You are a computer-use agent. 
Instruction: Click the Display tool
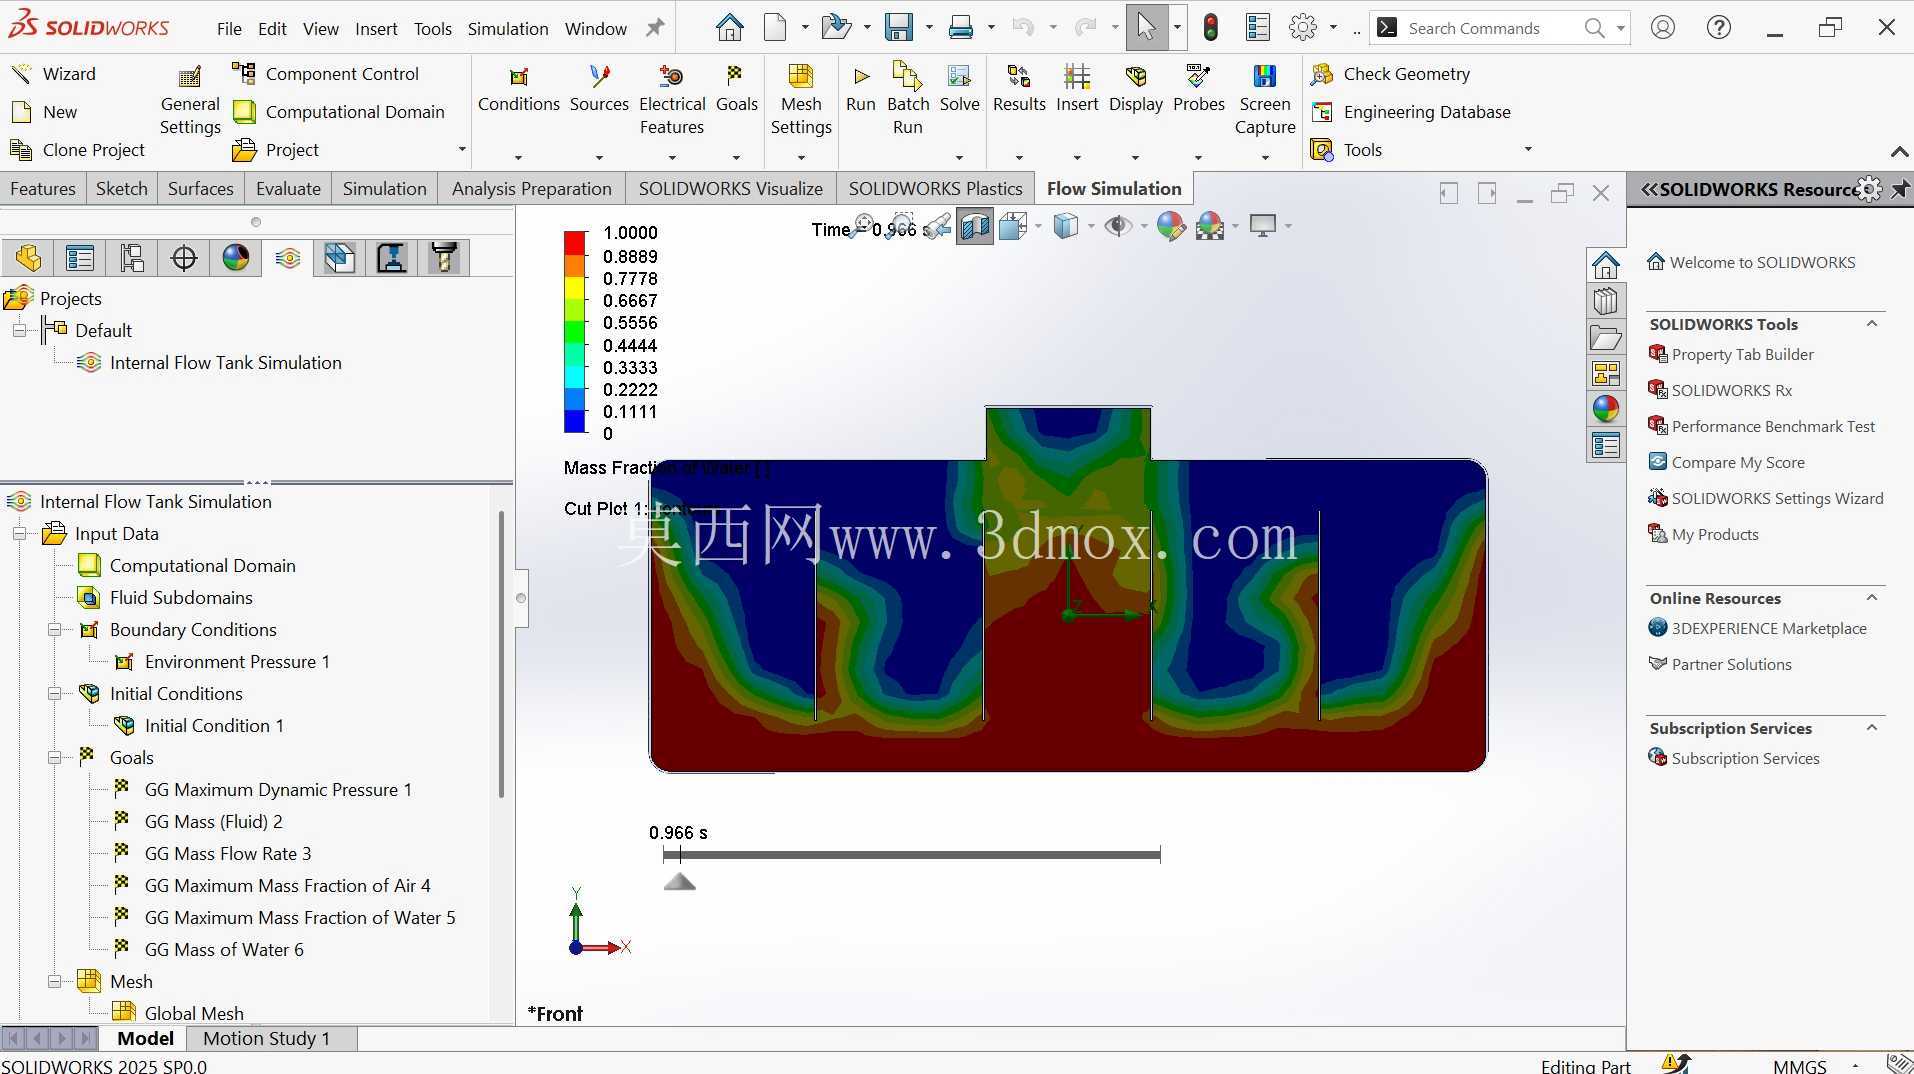pos(1135,90)
